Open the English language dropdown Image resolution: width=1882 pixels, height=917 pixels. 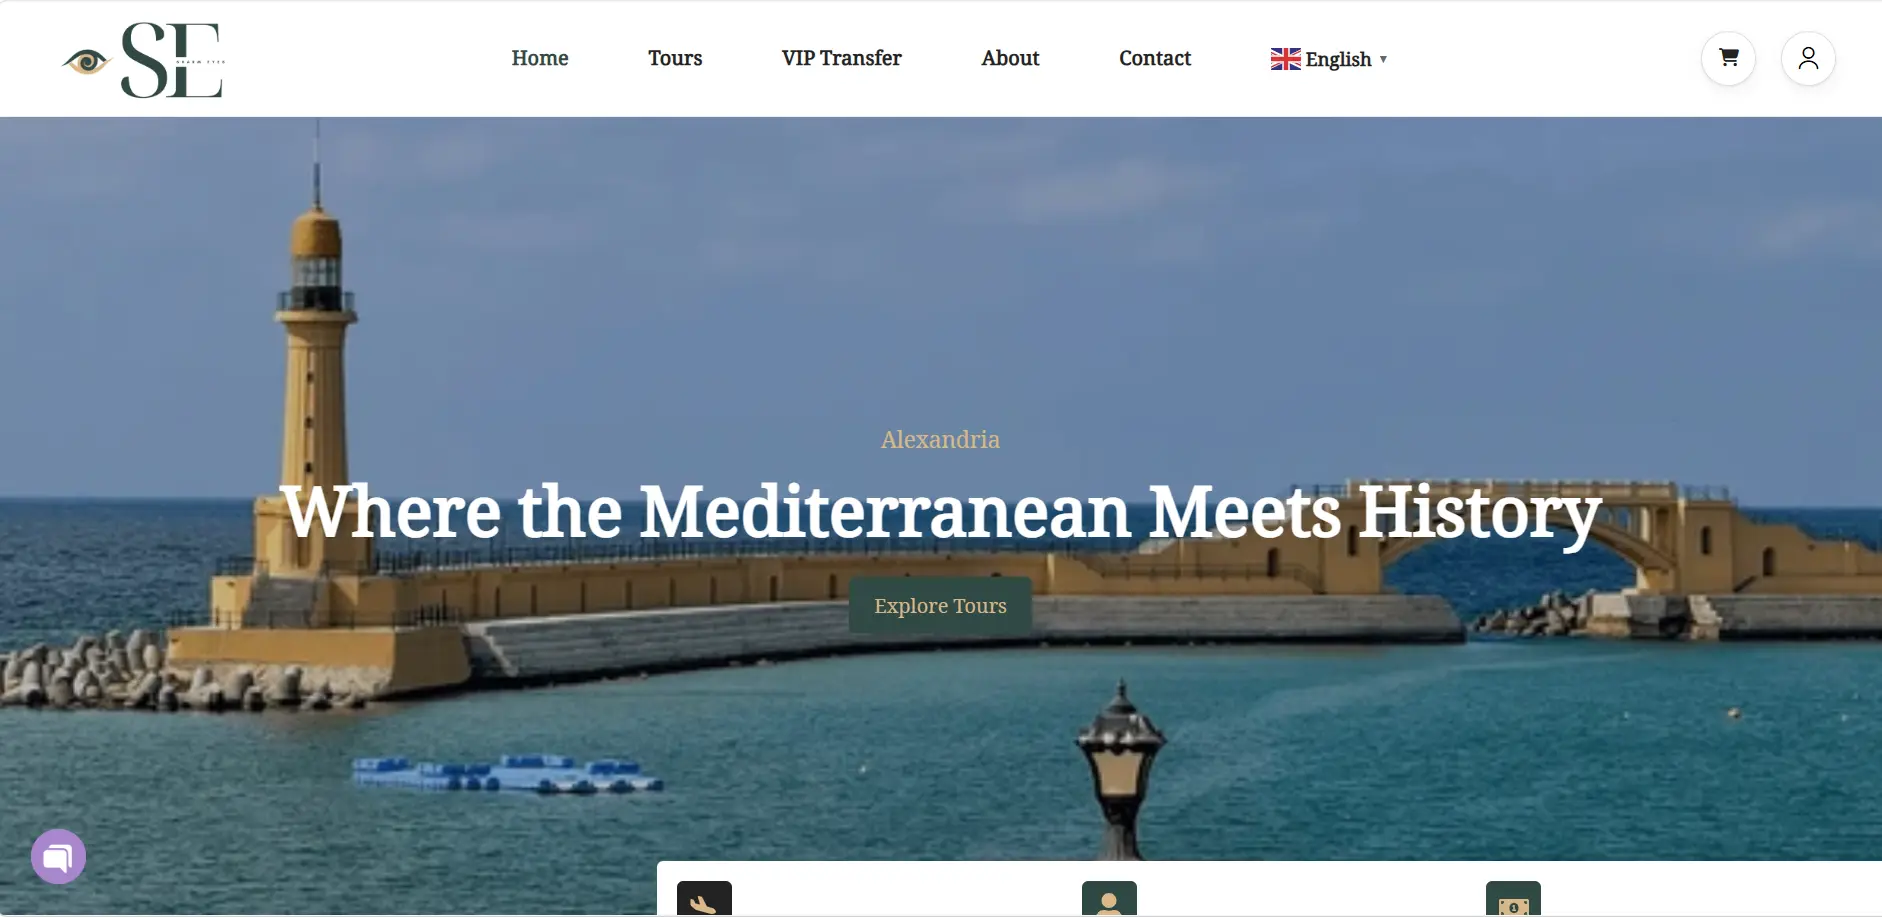pos(1329,59)
